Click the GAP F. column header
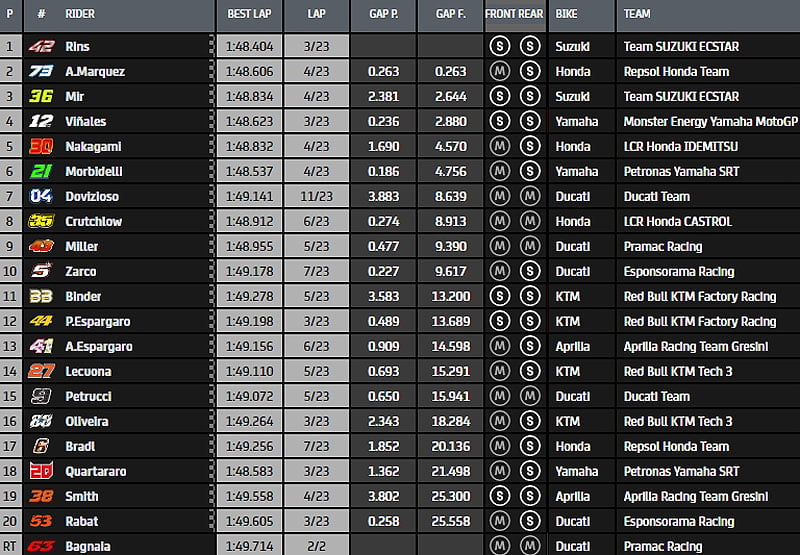Viewport: 800px width, 555px height. [x=451, y=14]
